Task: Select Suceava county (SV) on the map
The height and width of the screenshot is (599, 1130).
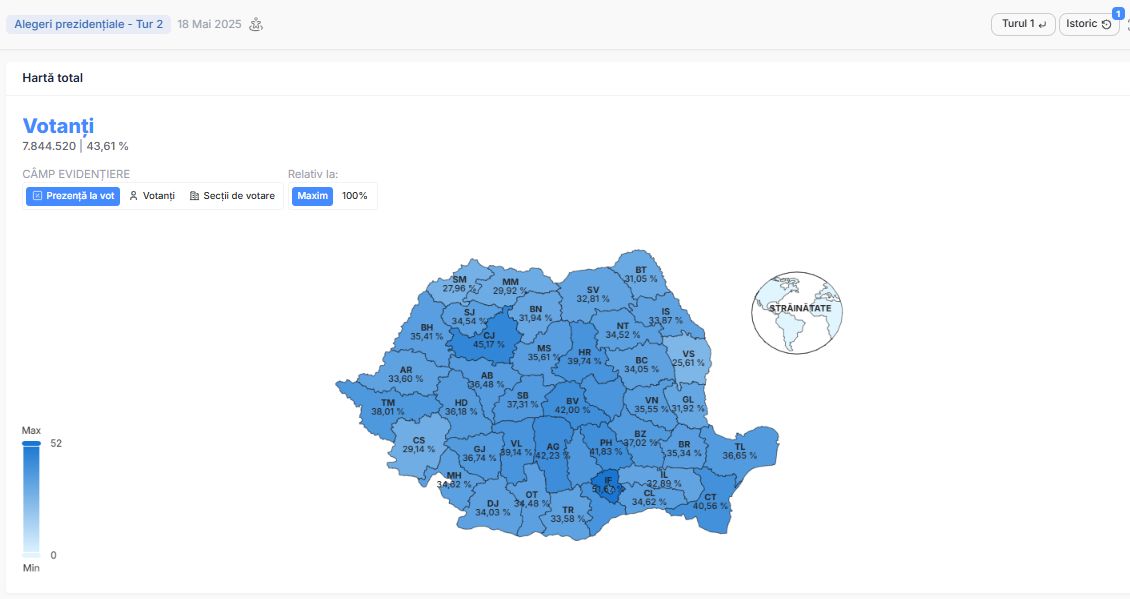Action: 592,295
